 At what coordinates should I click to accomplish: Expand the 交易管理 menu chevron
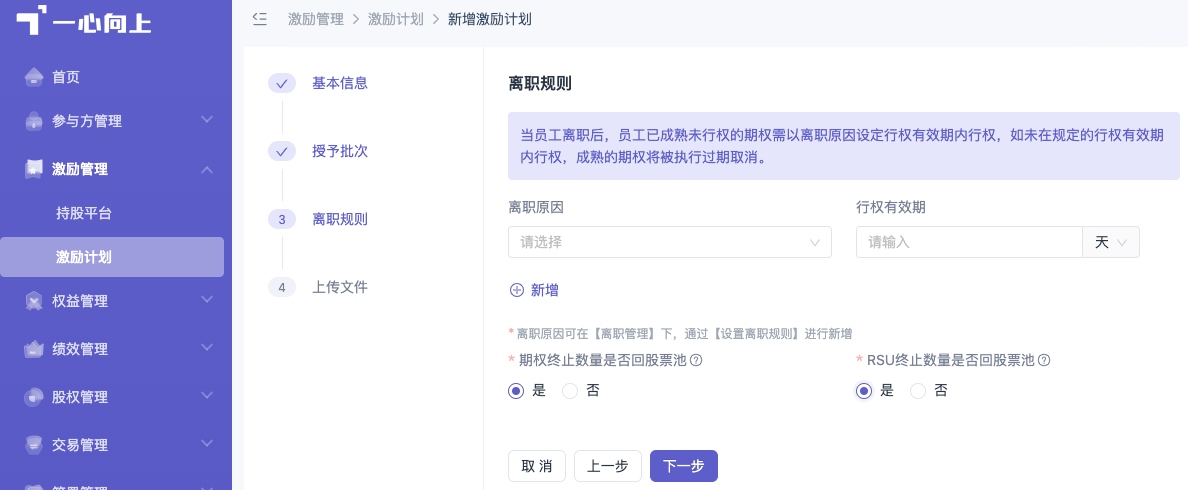pos(207,443)
